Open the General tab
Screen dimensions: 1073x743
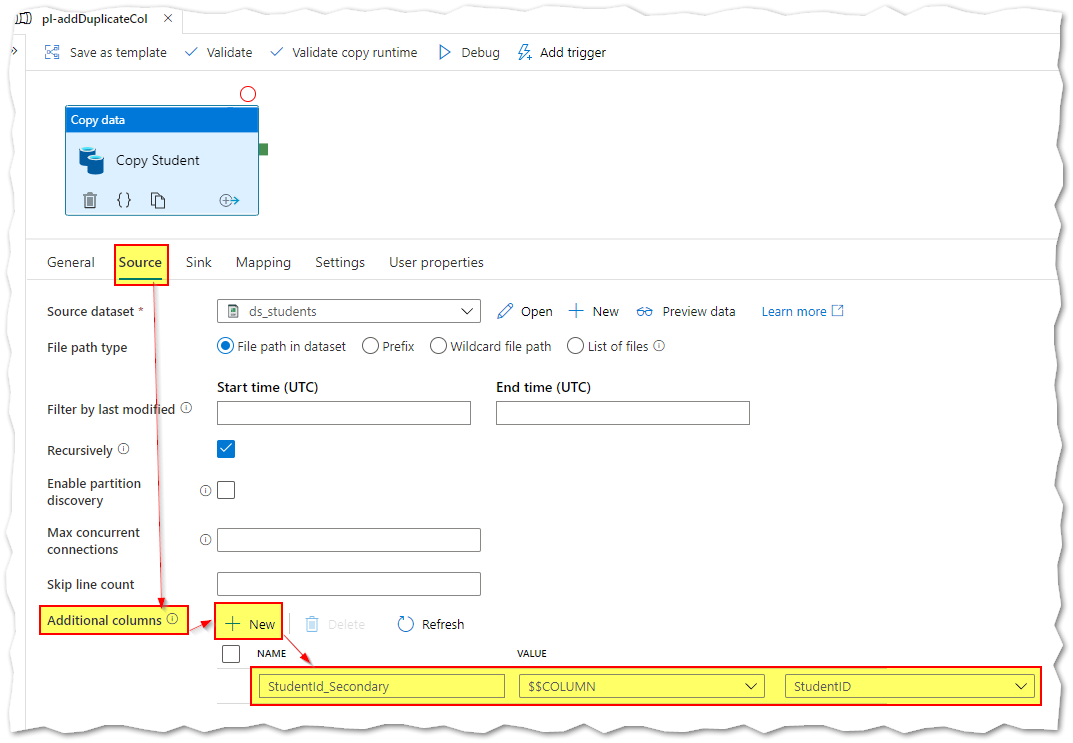point(71,262)
